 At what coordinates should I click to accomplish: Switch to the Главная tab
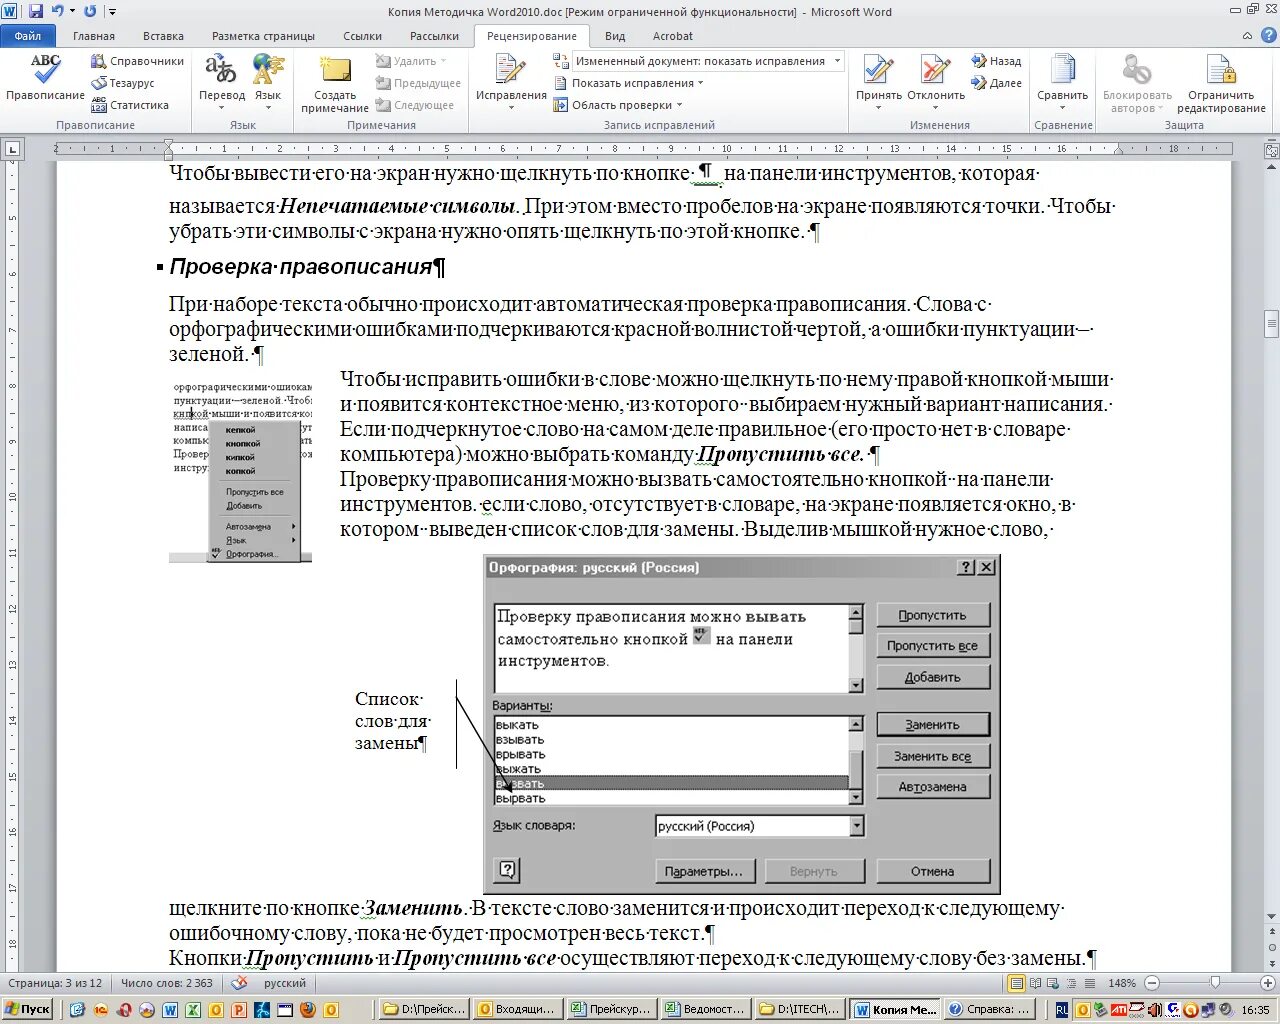tap(94, 36)
